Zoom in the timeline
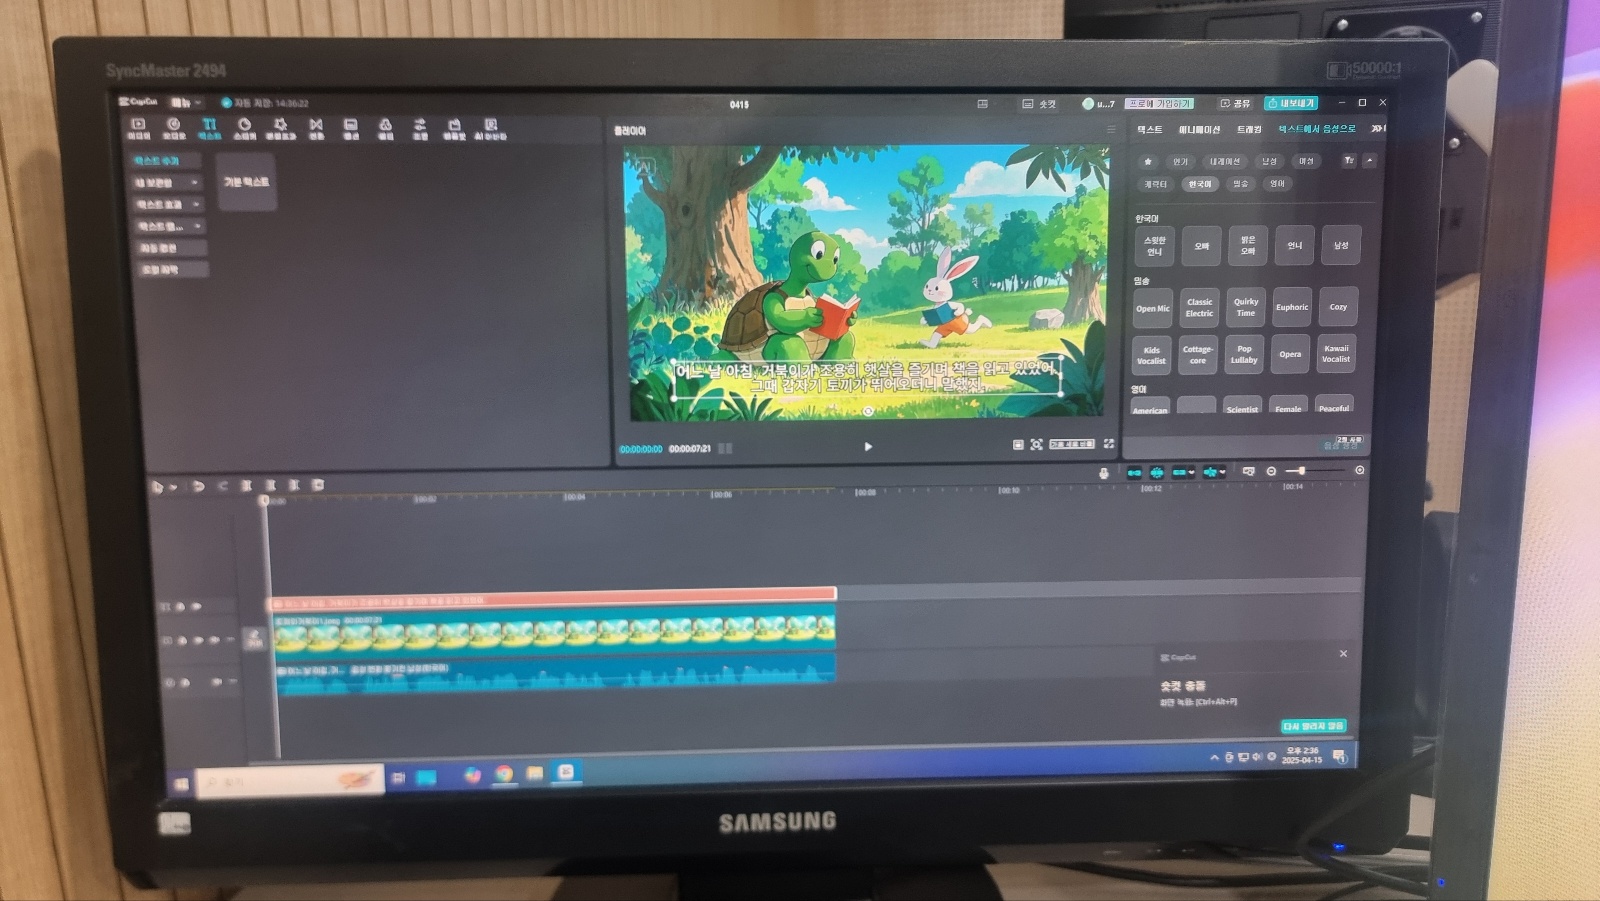 1359,470
